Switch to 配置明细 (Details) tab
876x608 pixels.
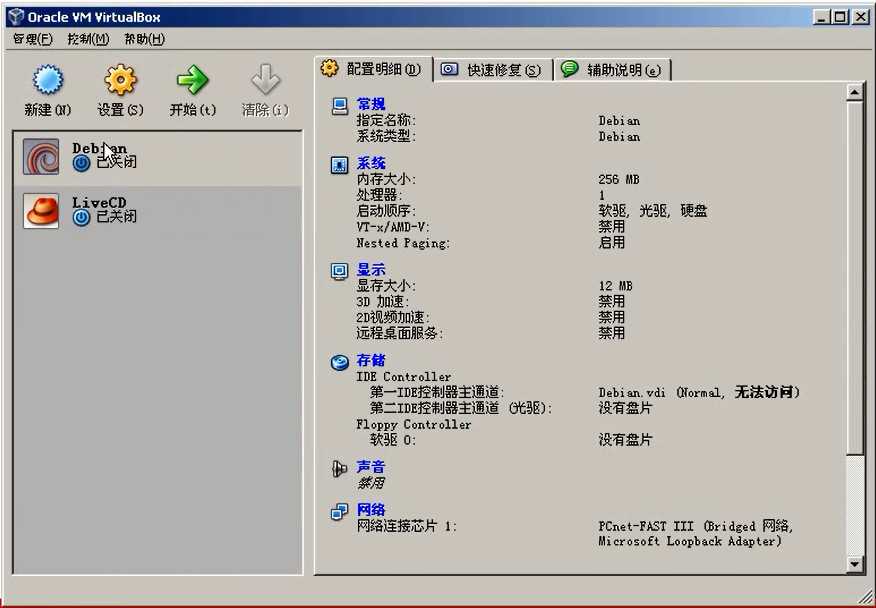pyautogui.click(x=373, y=69)
